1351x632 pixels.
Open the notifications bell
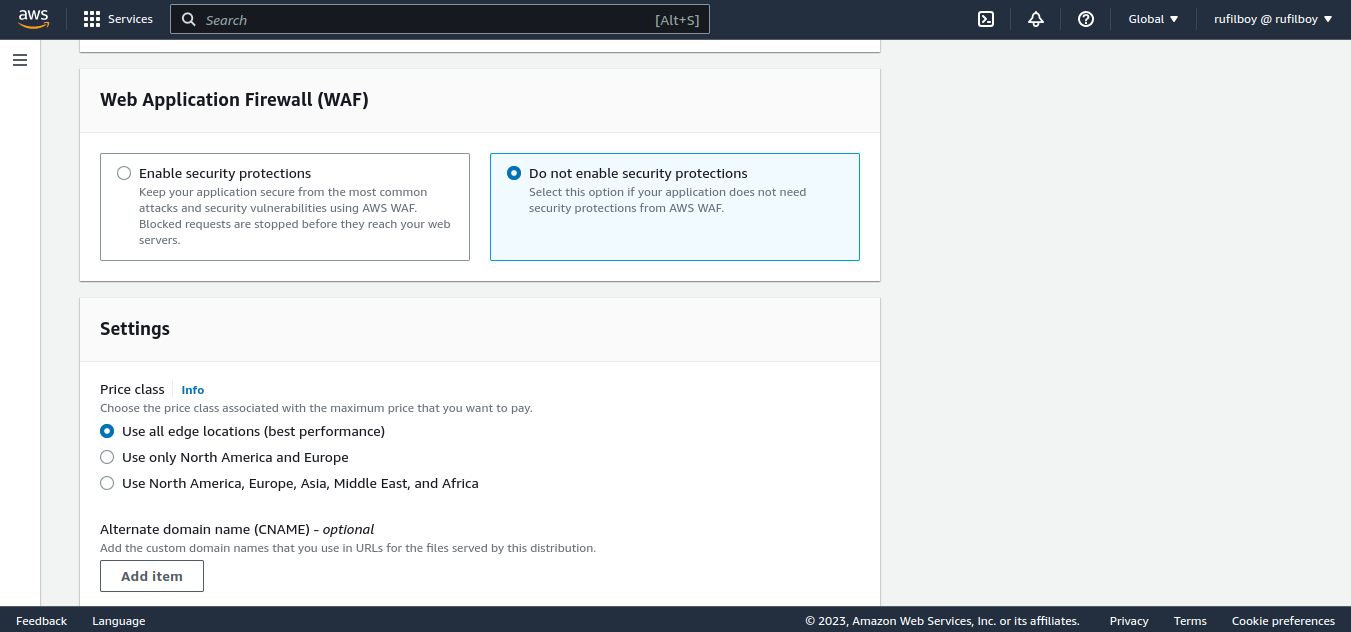[x=1036, y=19]
